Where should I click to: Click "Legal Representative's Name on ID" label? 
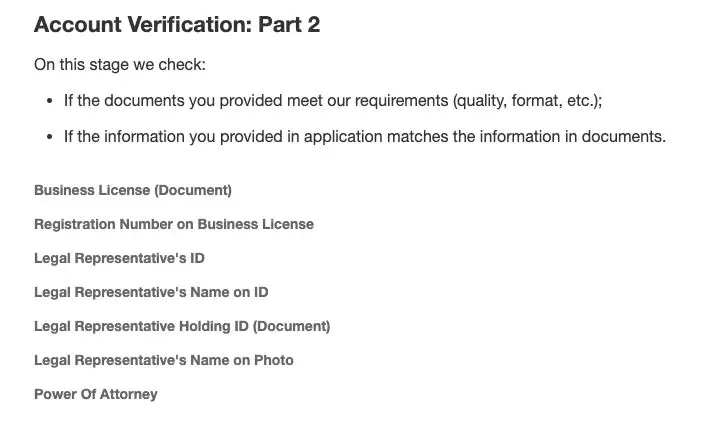(151, 292)
